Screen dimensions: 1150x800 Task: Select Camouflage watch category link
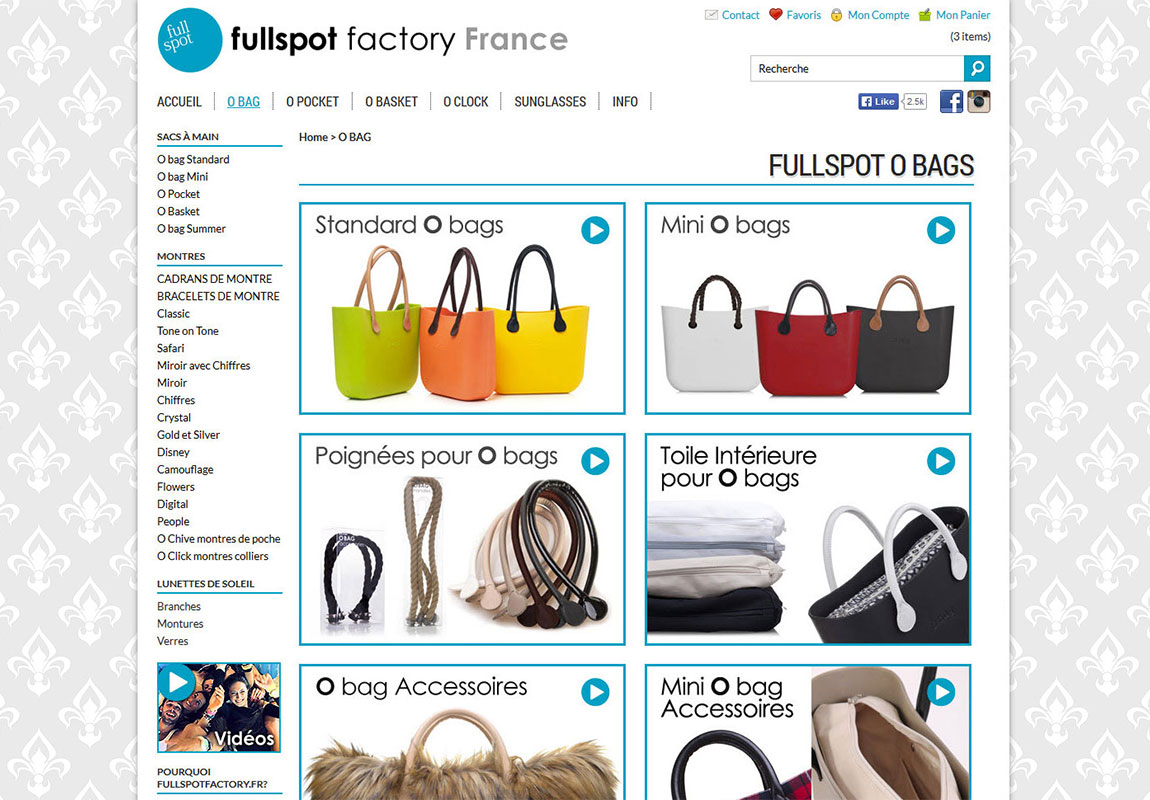point(185,469)
